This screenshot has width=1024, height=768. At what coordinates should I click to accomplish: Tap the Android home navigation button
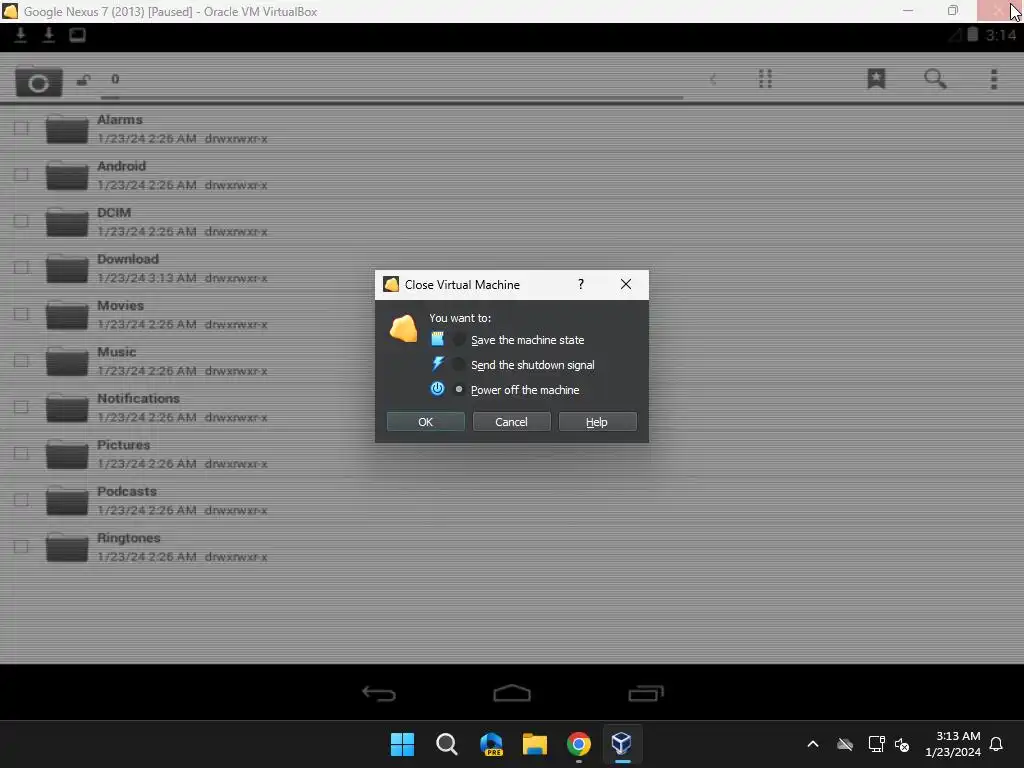click(x=512, y=692)
